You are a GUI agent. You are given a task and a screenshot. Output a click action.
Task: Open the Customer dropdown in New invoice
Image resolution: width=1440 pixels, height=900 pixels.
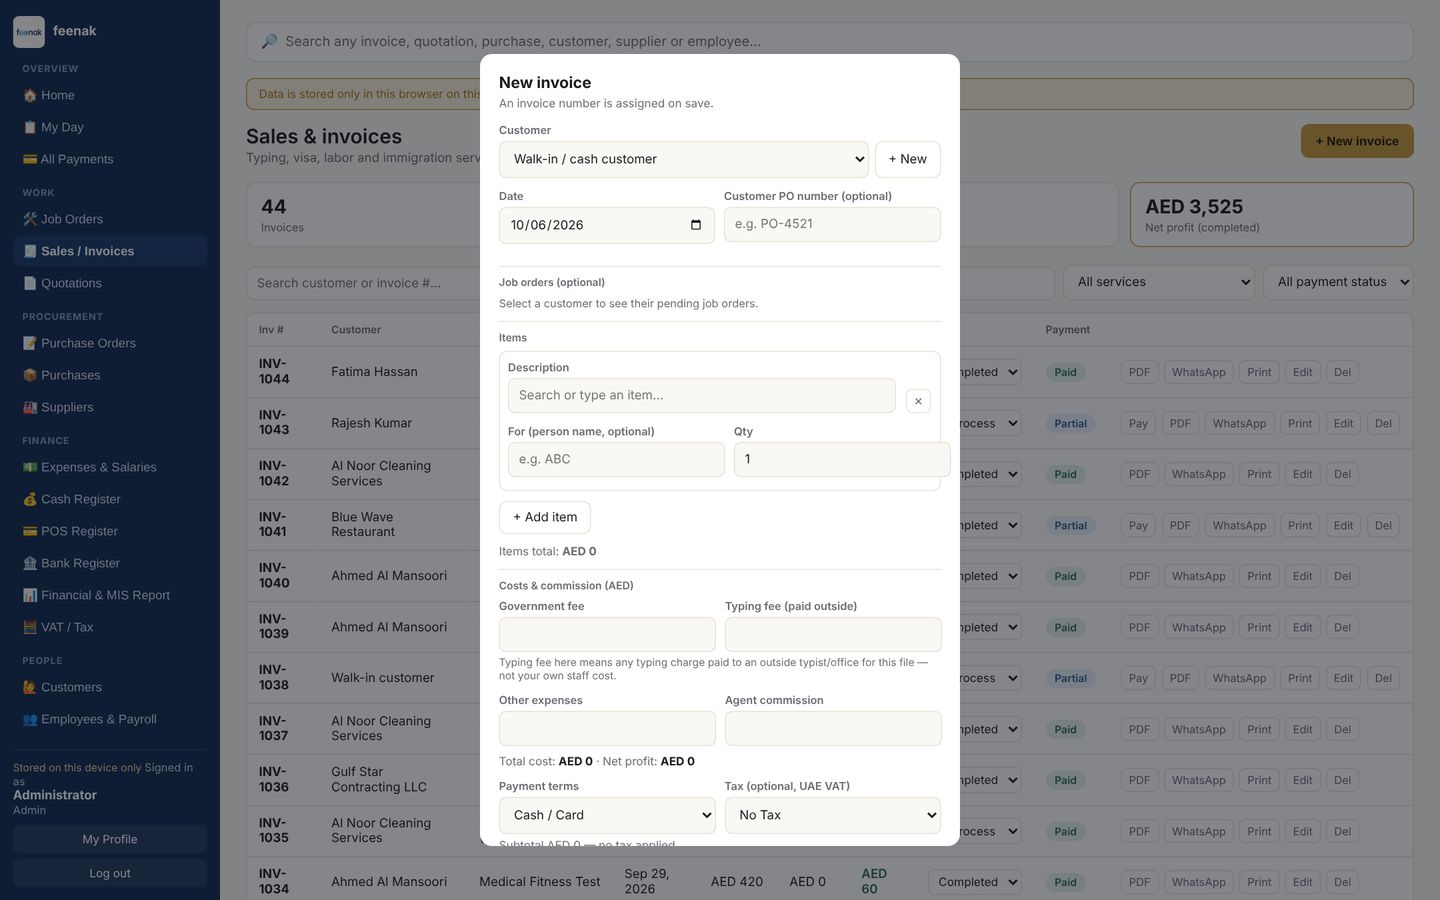coord(684,159)
